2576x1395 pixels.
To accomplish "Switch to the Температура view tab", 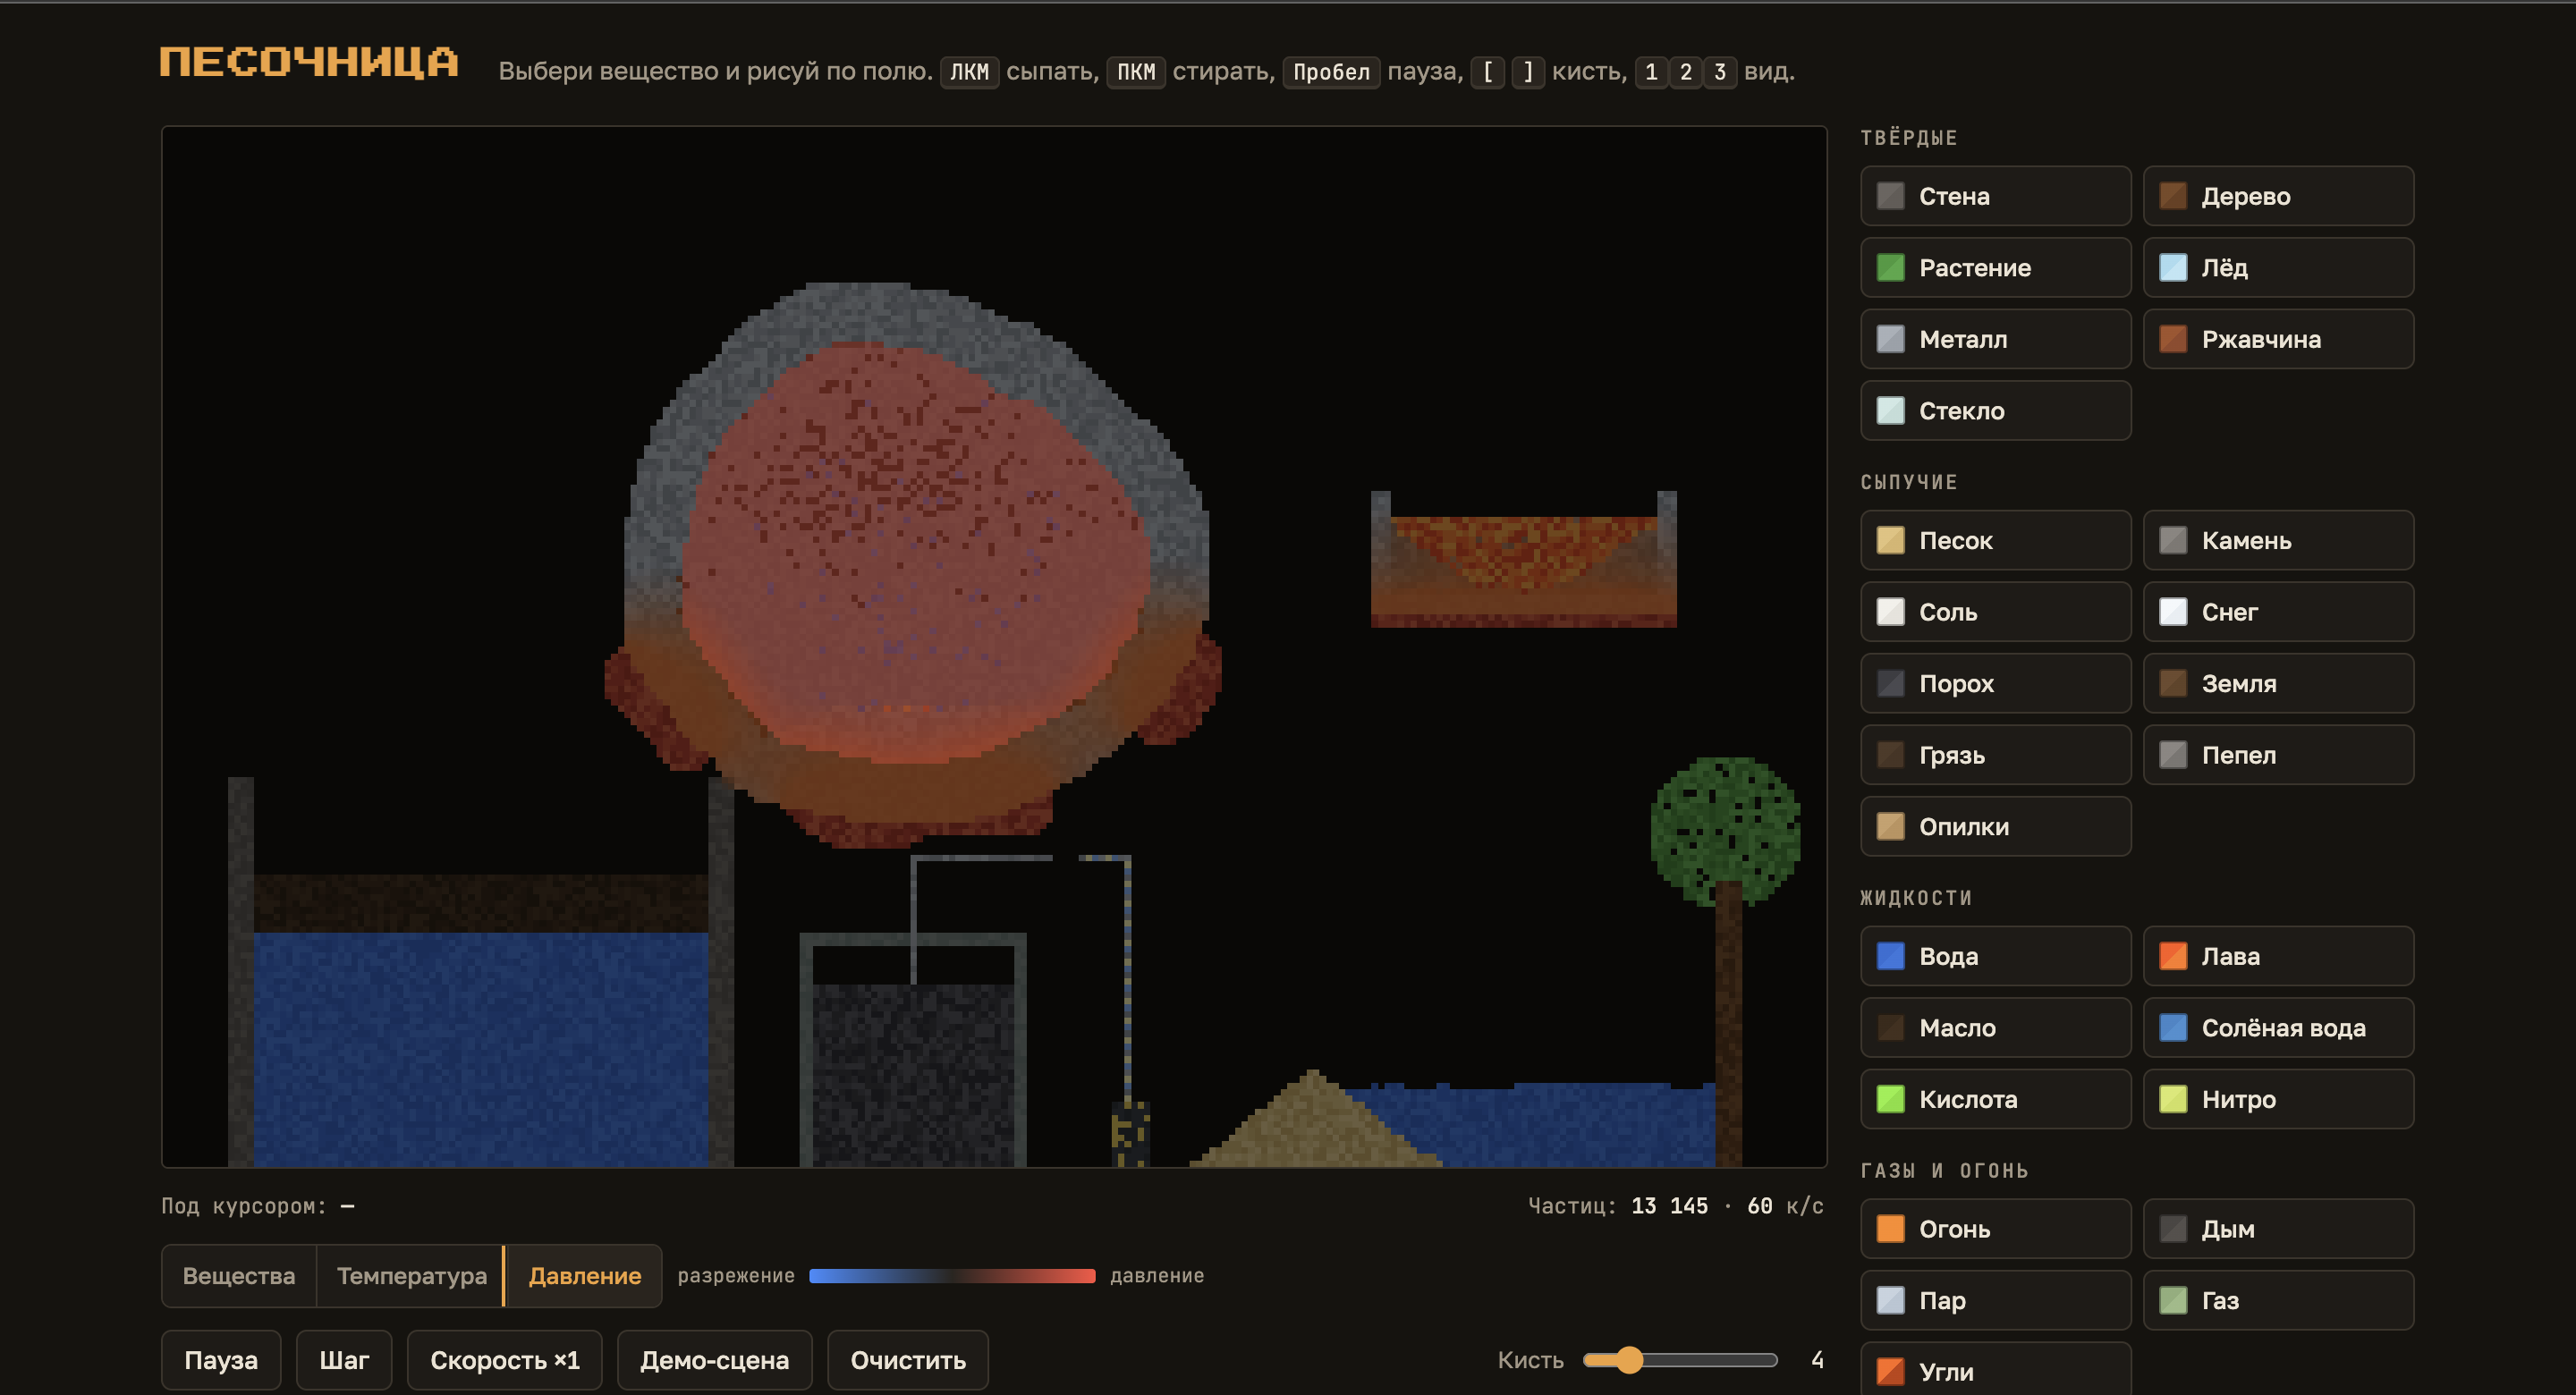I will [411, 1276].
